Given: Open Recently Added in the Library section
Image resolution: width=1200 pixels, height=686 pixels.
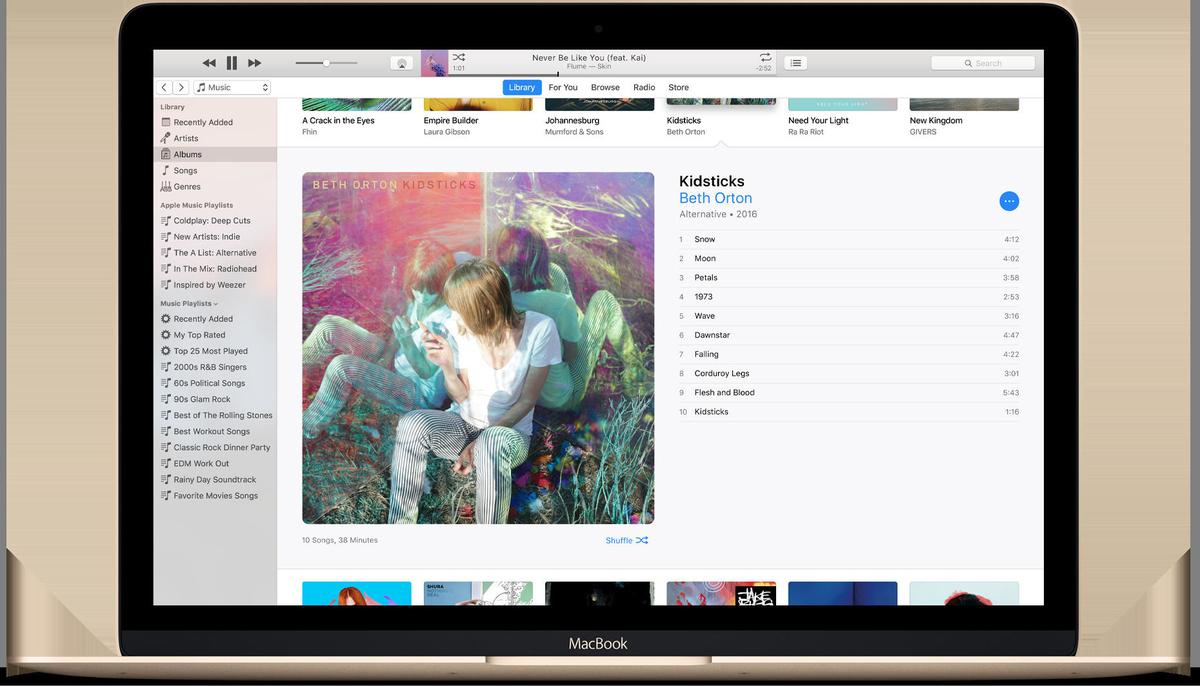Looking at the screenshot, I should click(215, 122).
